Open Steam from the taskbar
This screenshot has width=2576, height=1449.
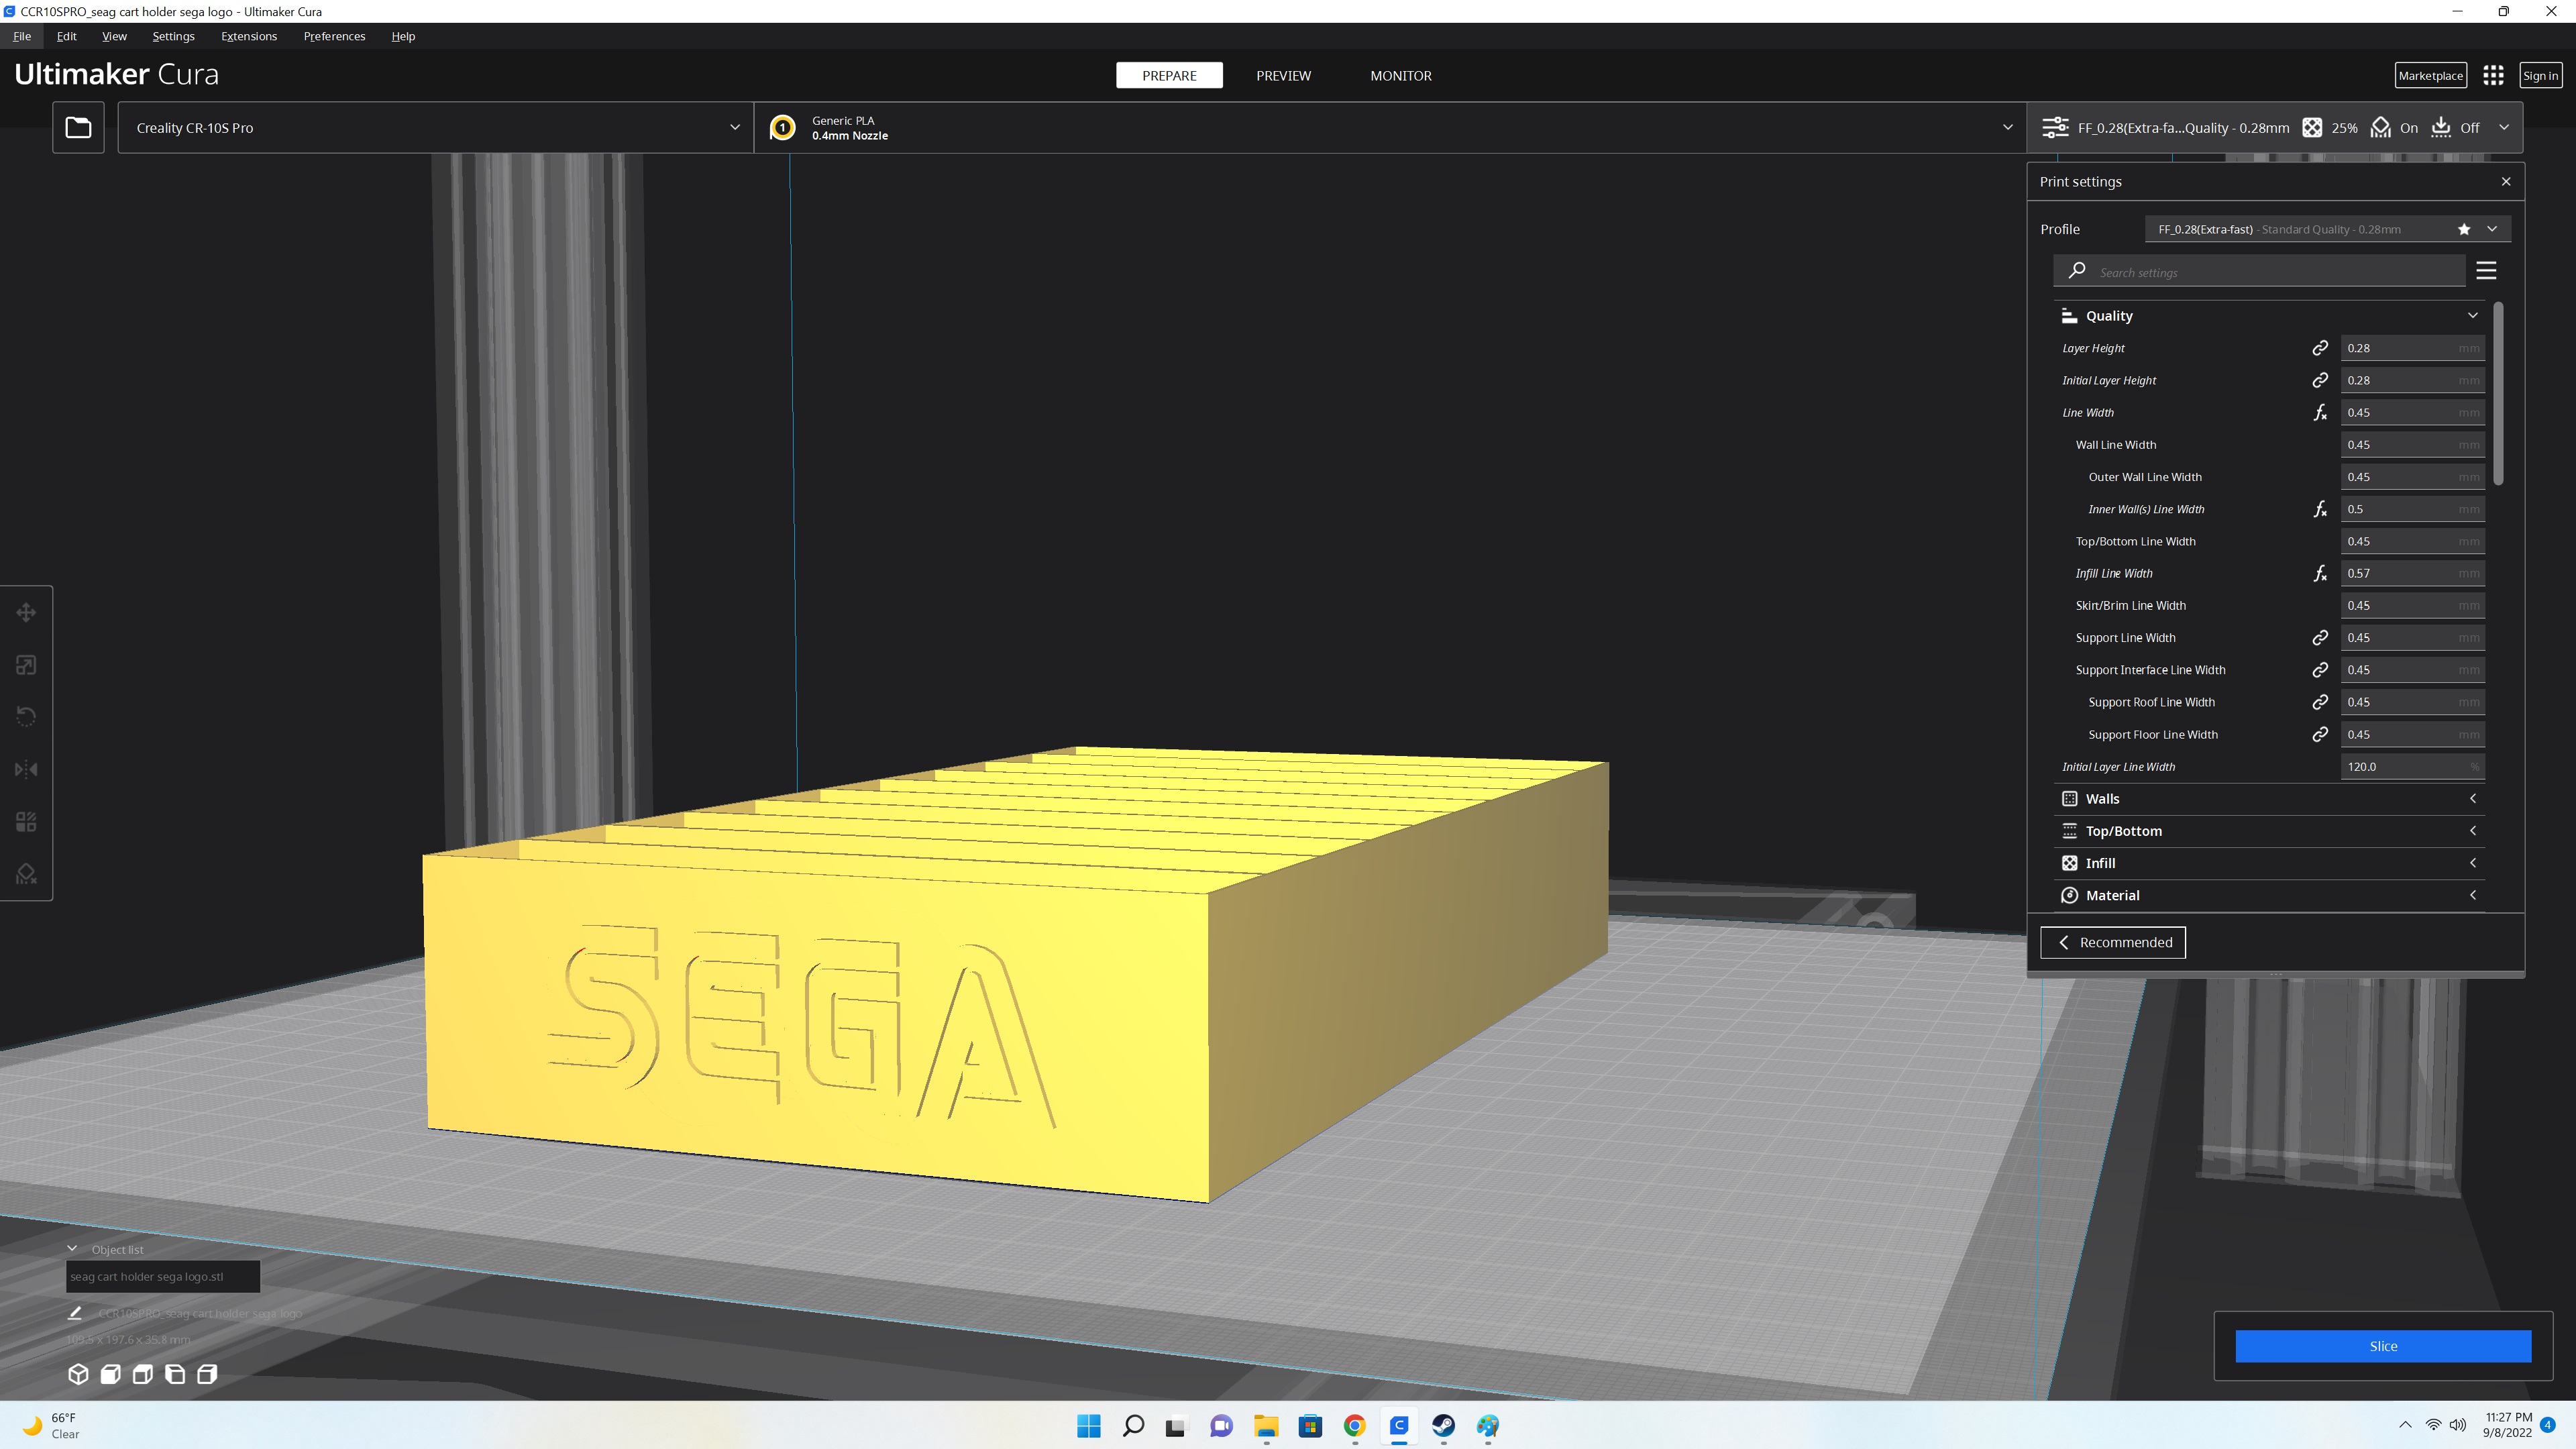click(x=1443, y=1426)
